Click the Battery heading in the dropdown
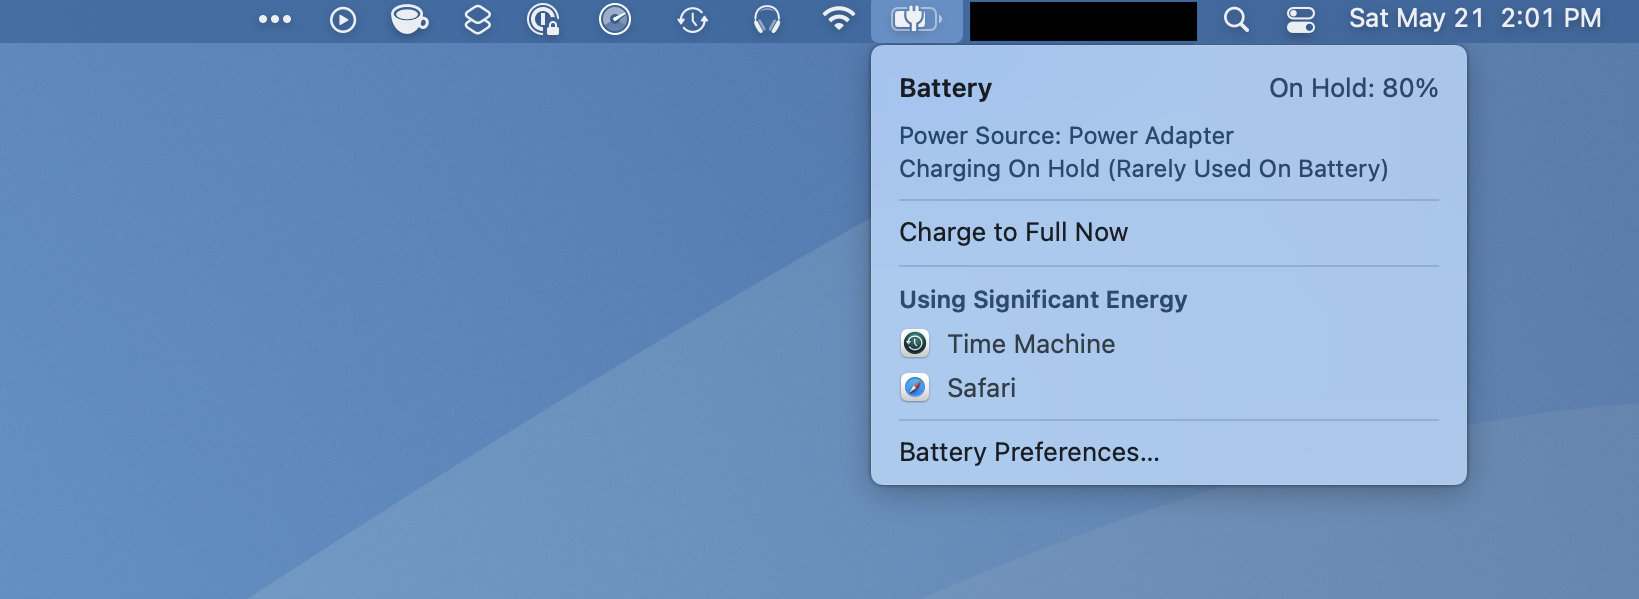Screen dimensions: 1639x599 tap(945, 88)
